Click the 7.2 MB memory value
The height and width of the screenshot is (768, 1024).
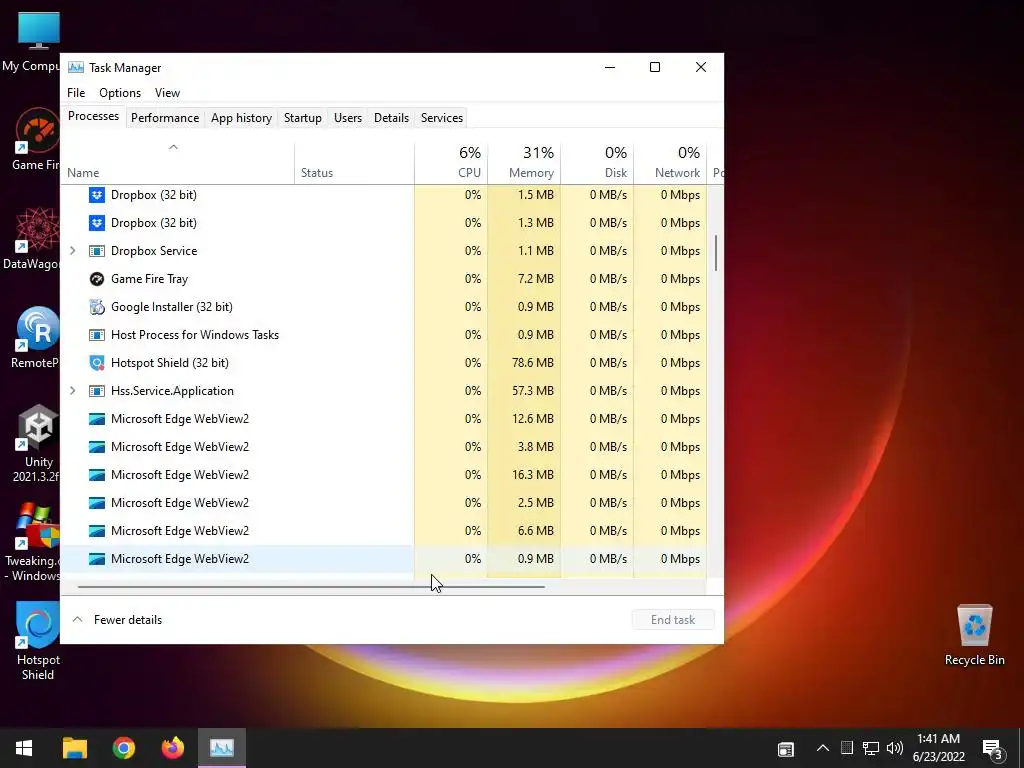tap(536, 279)
